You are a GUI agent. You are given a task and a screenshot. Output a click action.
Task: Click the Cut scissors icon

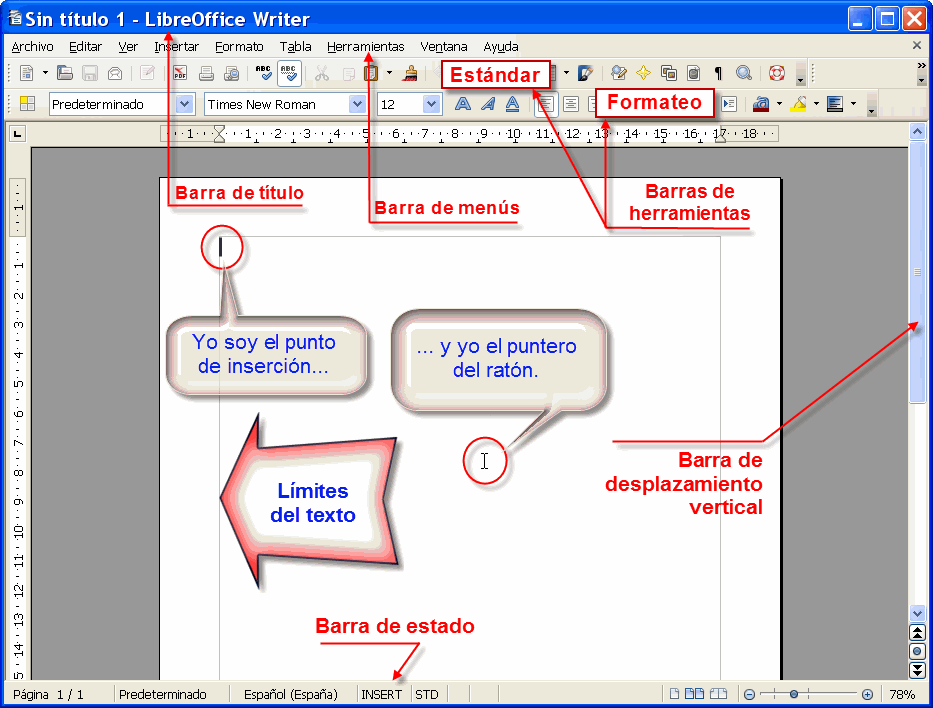coord(321,73)
